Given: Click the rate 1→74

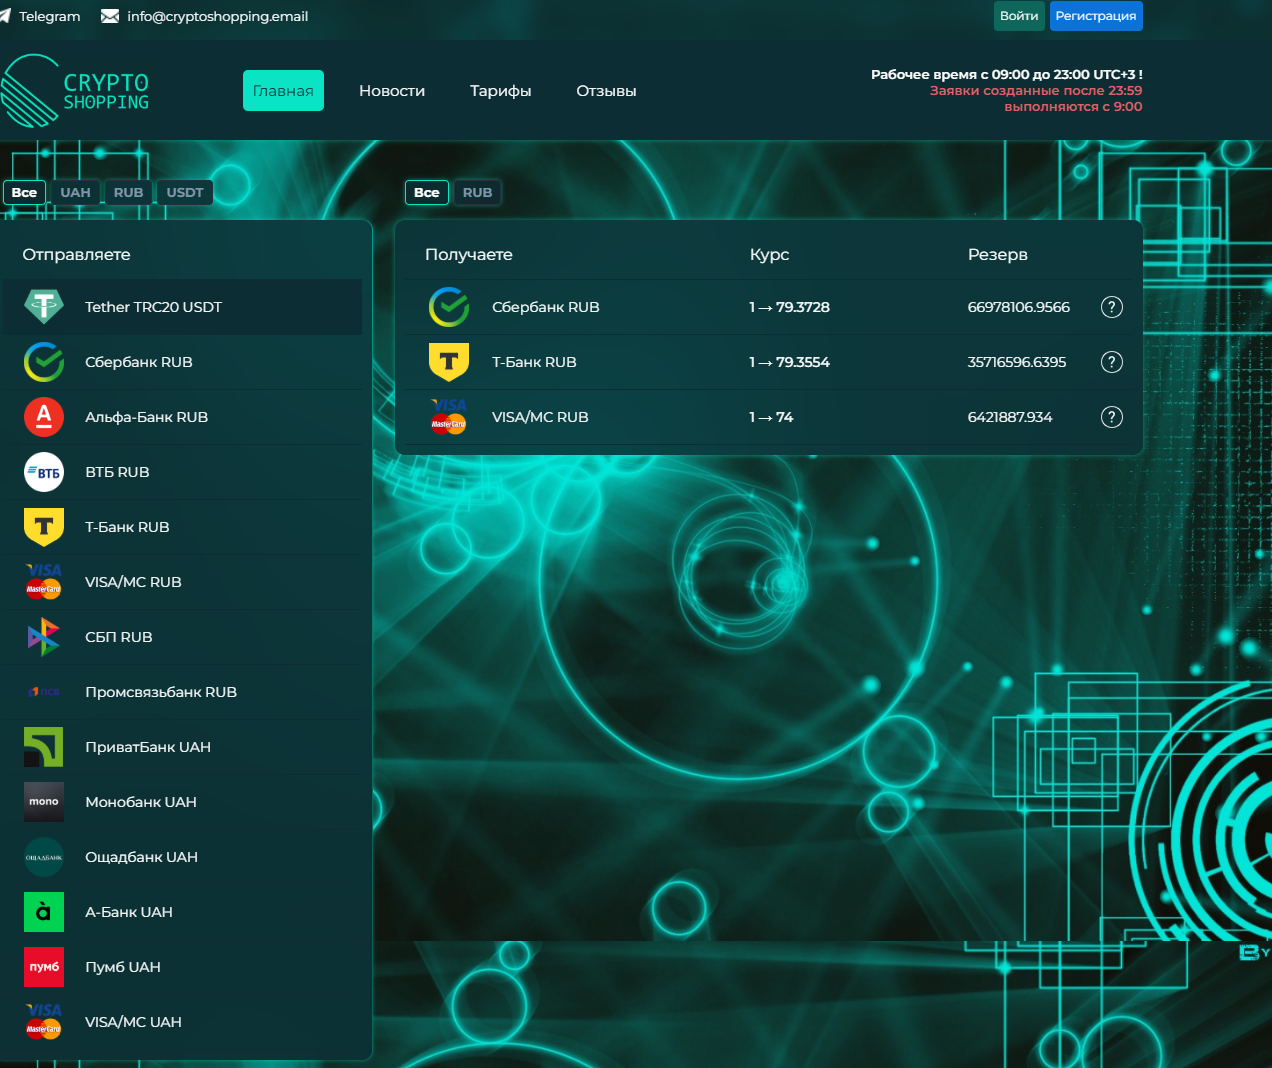Looking at the screenshot, I should click(x=771, y=417).
